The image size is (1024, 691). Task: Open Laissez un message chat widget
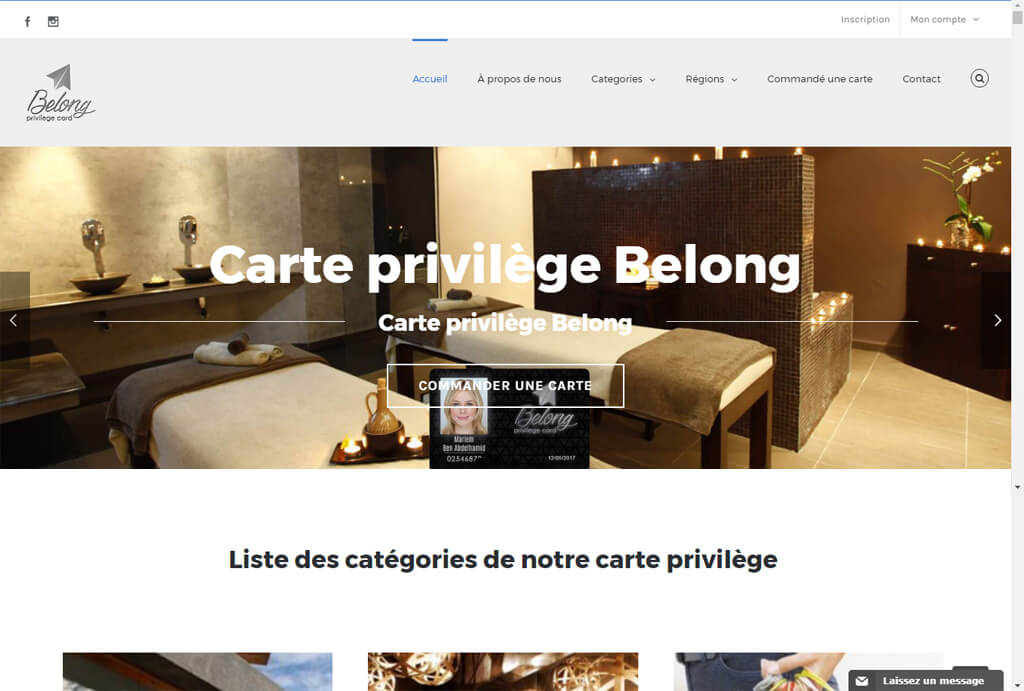926,681
